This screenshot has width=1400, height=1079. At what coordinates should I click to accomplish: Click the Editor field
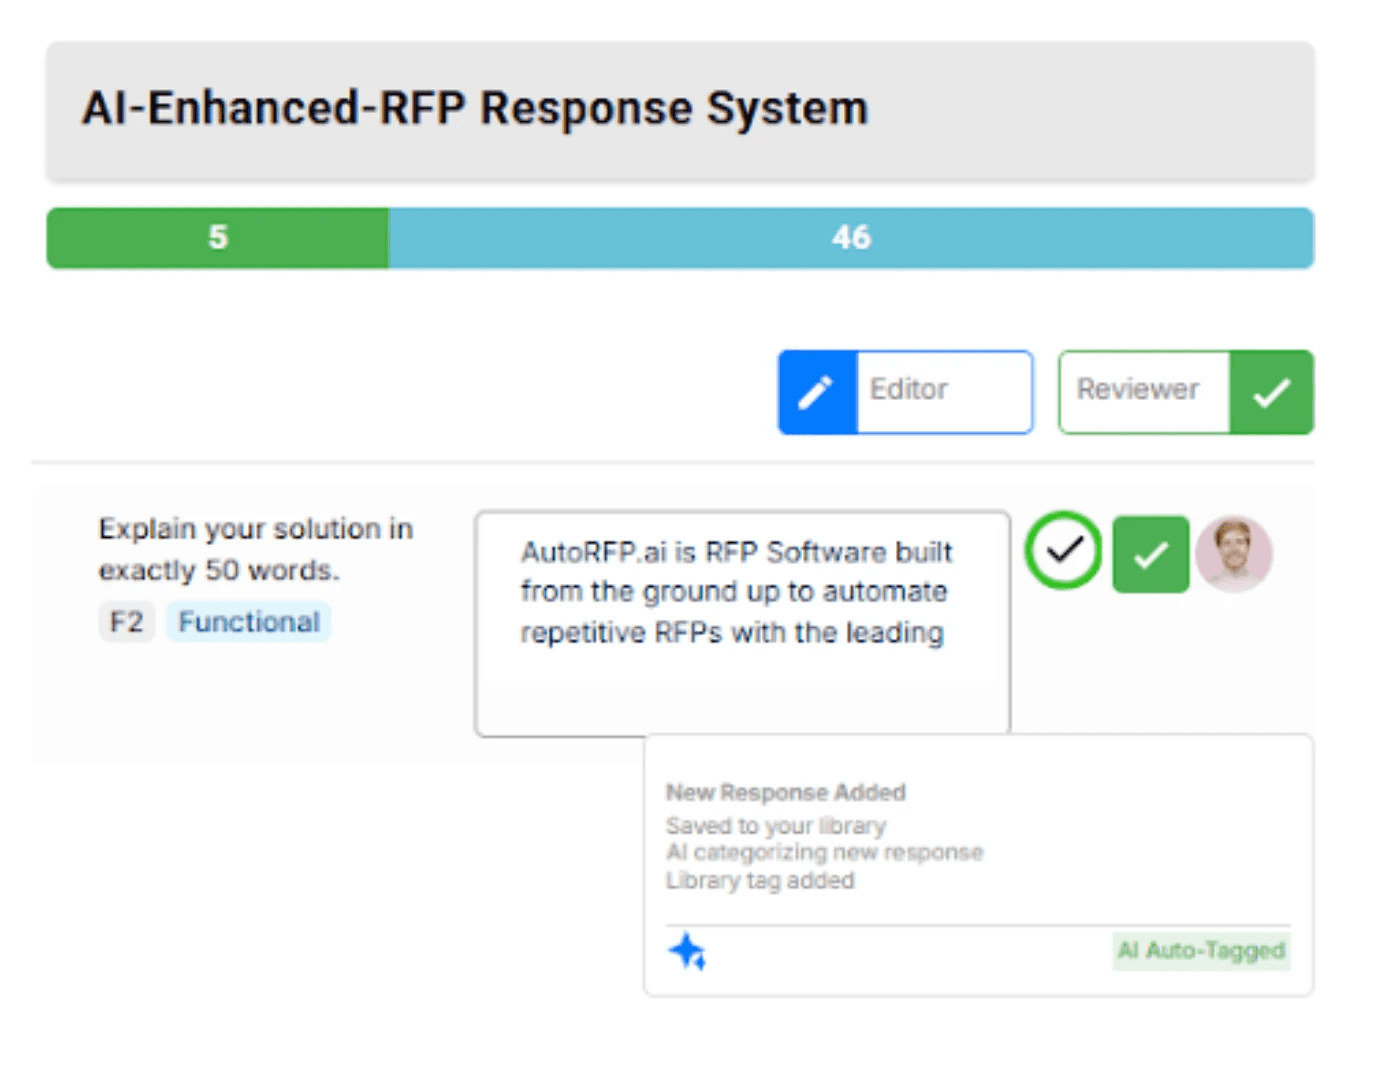click(x=944, y=392)
